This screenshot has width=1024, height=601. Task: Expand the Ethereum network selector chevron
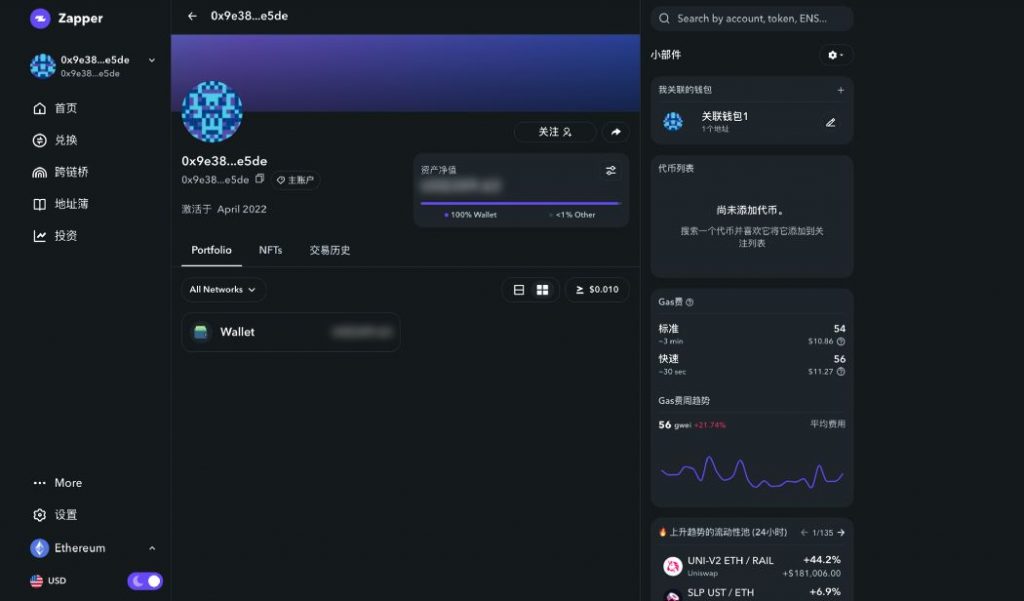[152, 548]
